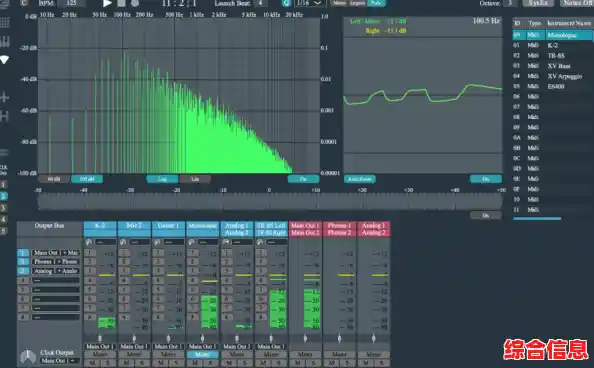Select the K-2 instrument row
The image size is (594, 368).
pos(553,45)
